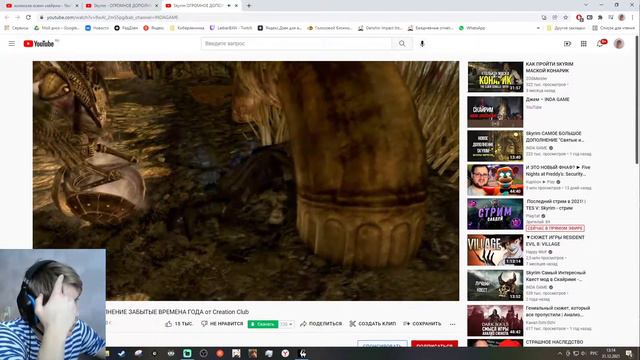Open a new browser tab with plus
Screen dimensions: 640x360
pos(249,6)
